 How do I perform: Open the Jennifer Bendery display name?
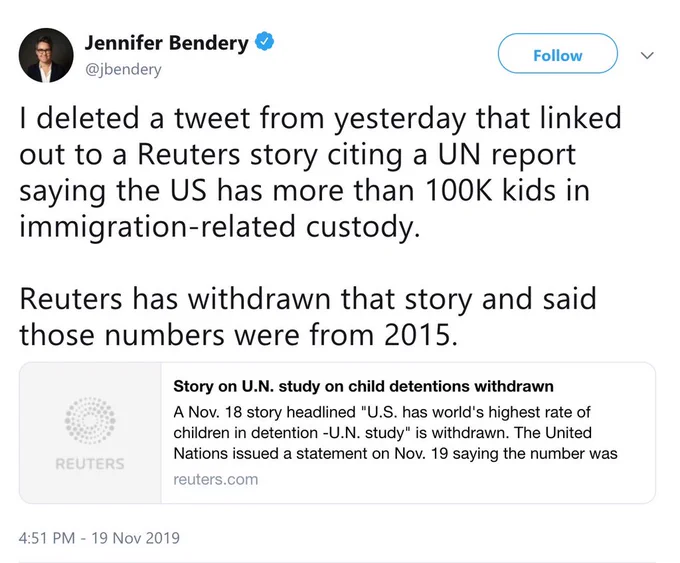[x=167, y=43]
